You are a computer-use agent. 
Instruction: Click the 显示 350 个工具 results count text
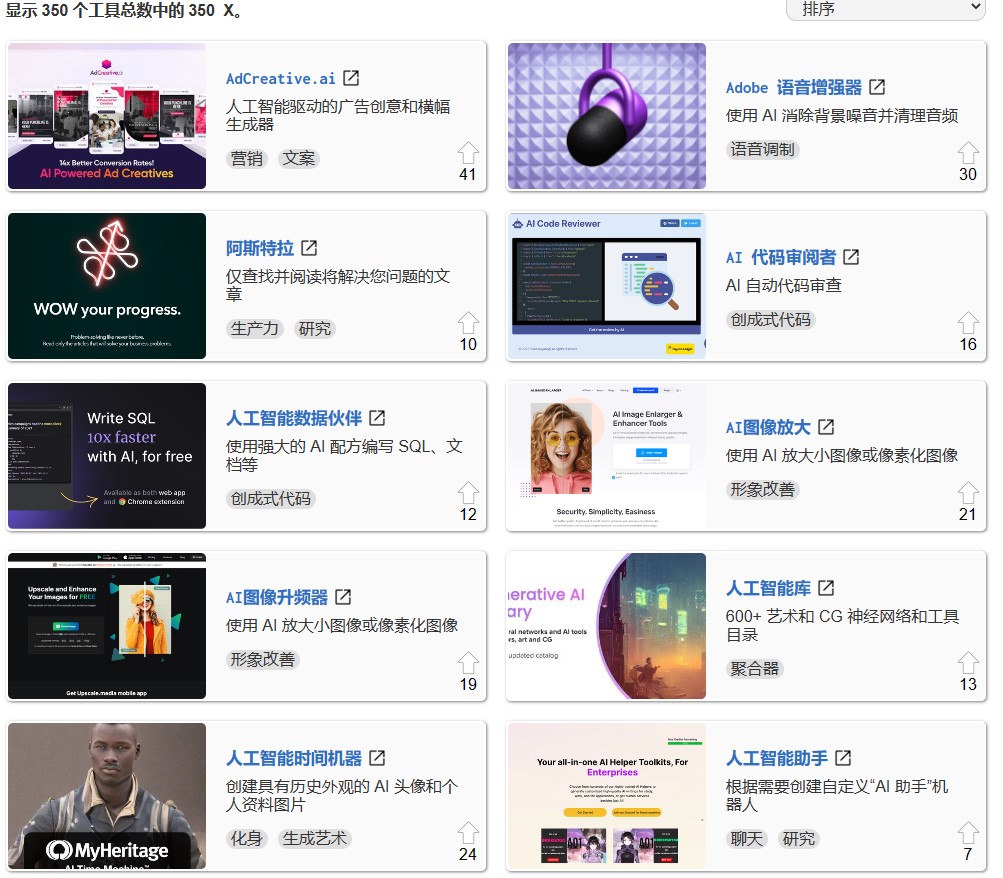123,10
